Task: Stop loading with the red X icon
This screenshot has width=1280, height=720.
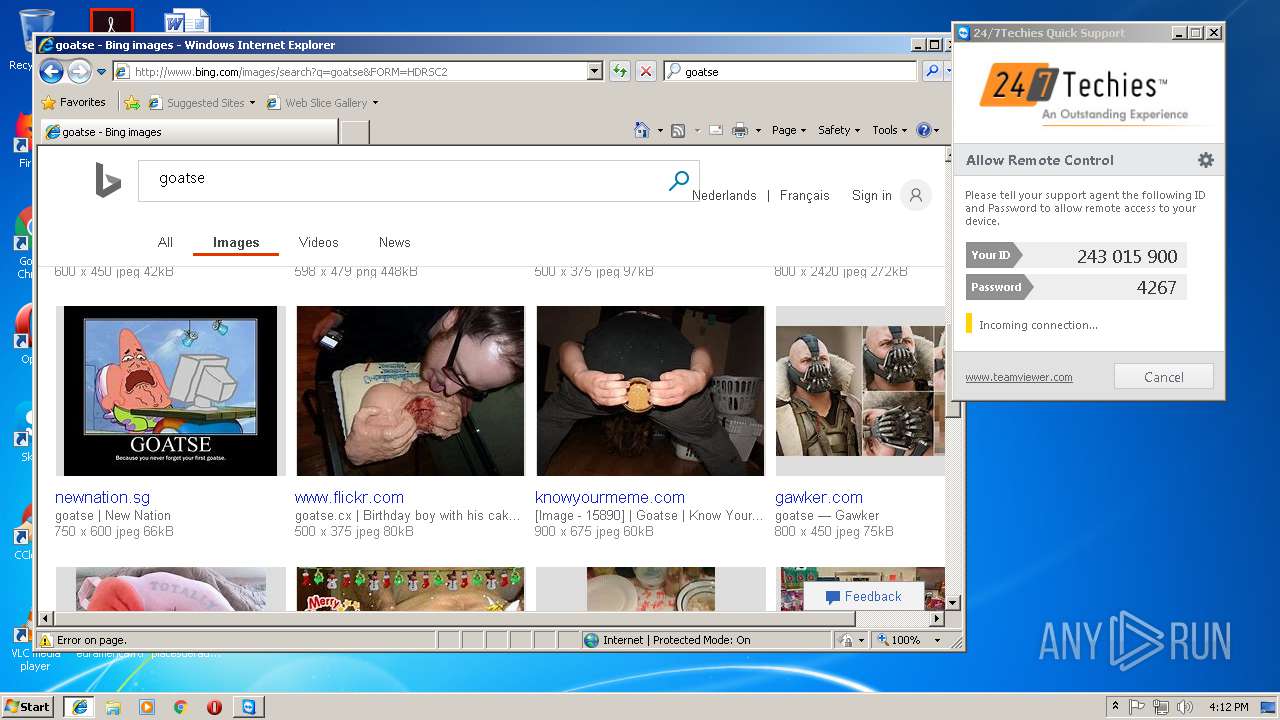Action: click(x=646, y=71)
